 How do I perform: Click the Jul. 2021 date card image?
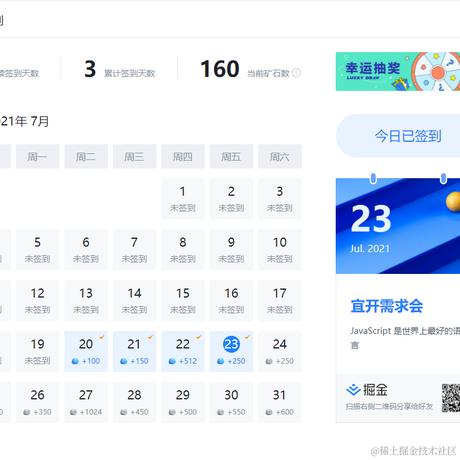398,226
